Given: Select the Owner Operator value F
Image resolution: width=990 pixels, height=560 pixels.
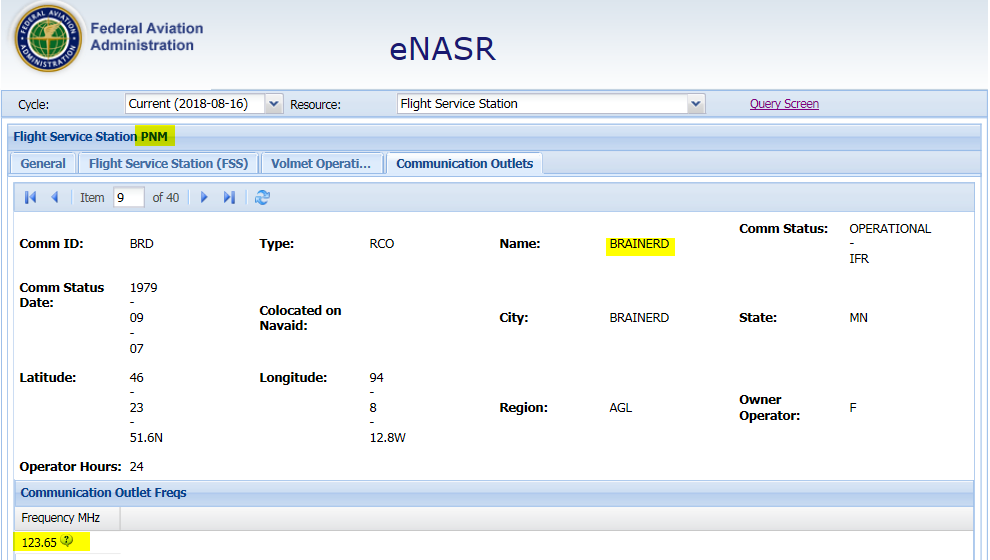Looking at the screenshot, I should click(853, 408).
